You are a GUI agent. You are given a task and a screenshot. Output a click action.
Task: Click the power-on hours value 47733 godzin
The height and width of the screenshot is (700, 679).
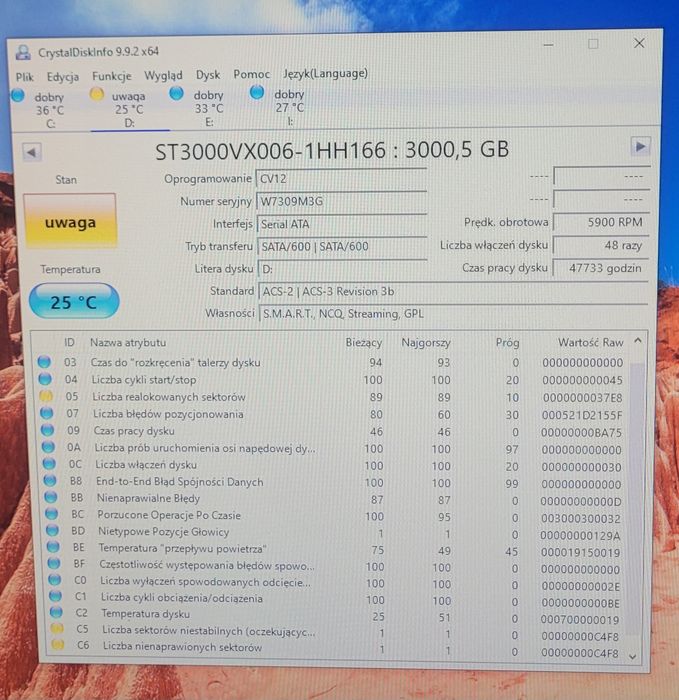click(x=601, y=268)
